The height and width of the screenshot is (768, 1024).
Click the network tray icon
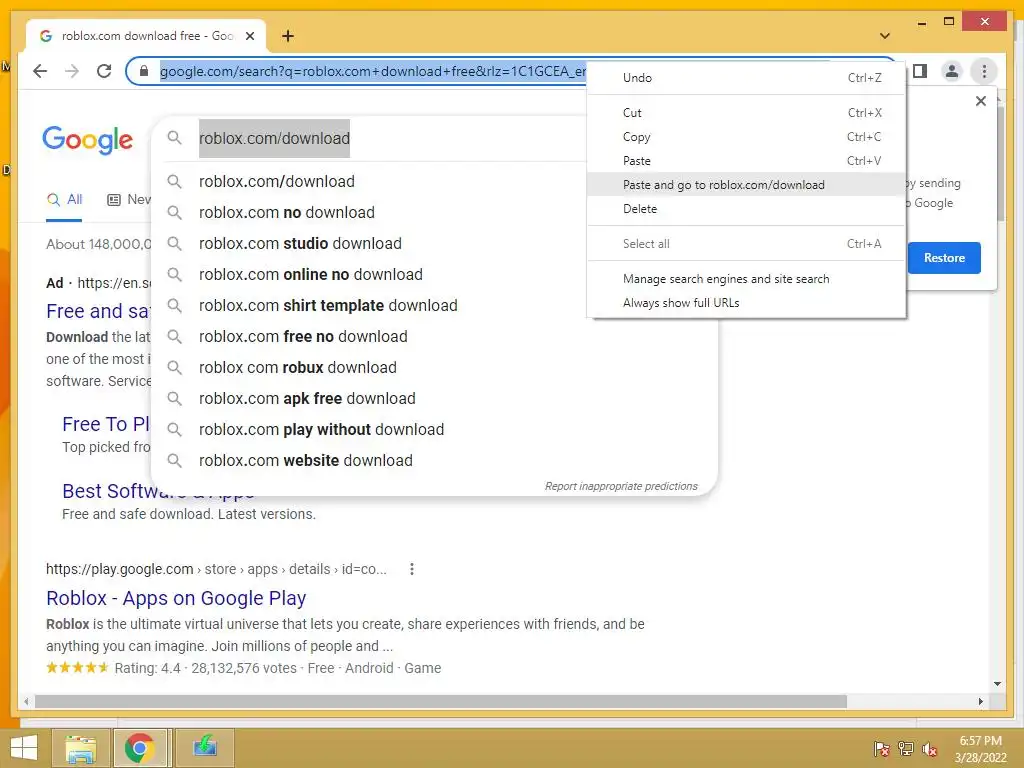click(906, 748)
